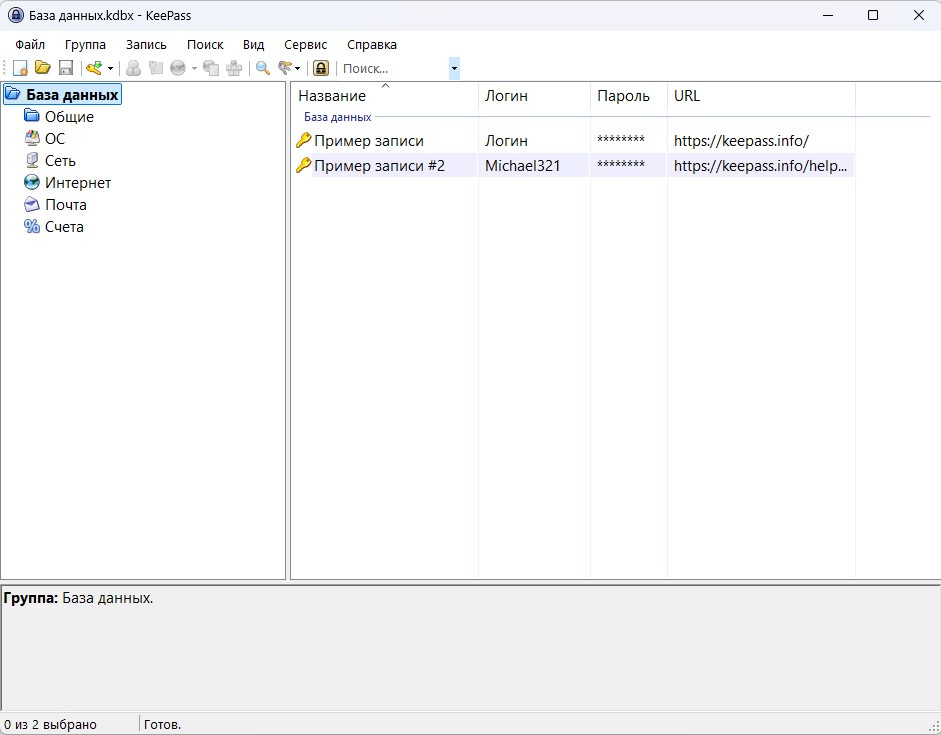This screenshot has width=941, height=735.
Task: Click the Счета percent icon
Action: [32, 226]
